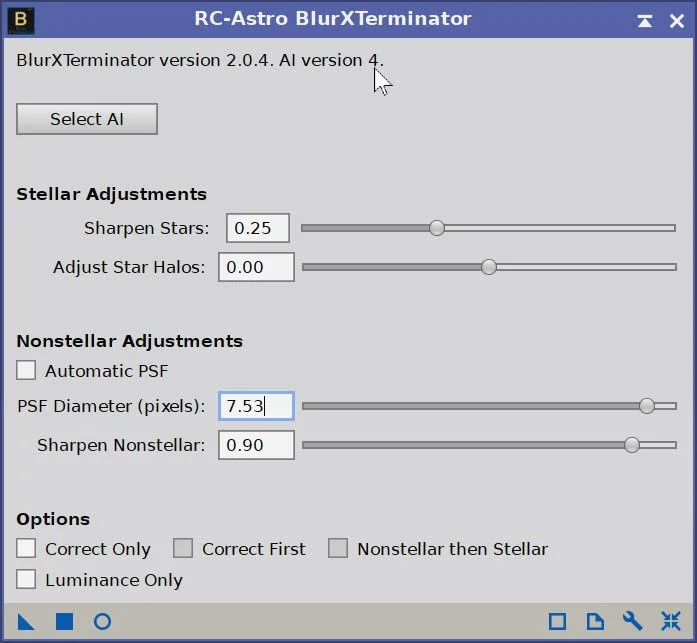Open the Browse Documentation page icon
Image resolution: width=697 pixels, height=643 pixels.
595,621
